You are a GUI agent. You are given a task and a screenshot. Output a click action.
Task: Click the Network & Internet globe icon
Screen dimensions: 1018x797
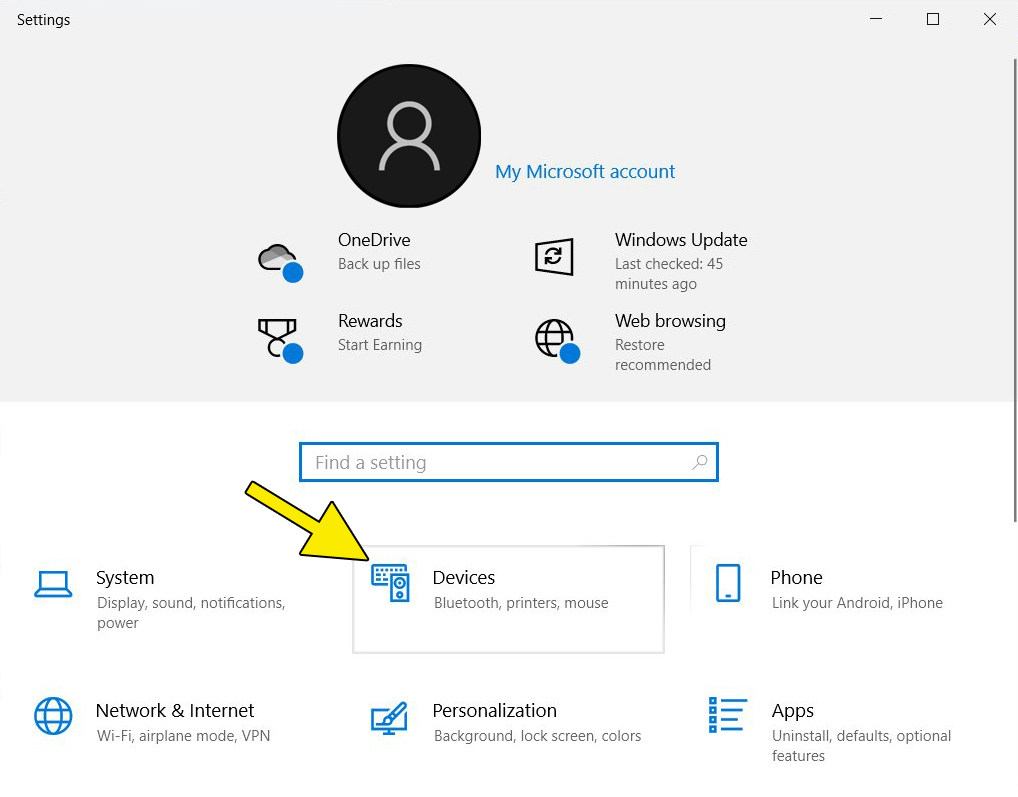53,716
